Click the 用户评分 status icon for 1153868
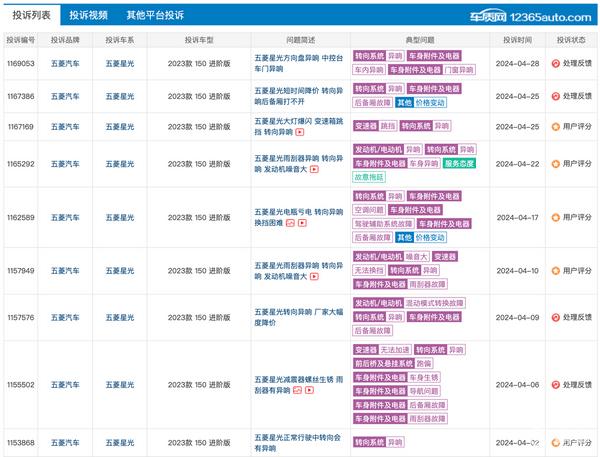The height and width of the screenshot is (457, 600). [x=556, y=442]
